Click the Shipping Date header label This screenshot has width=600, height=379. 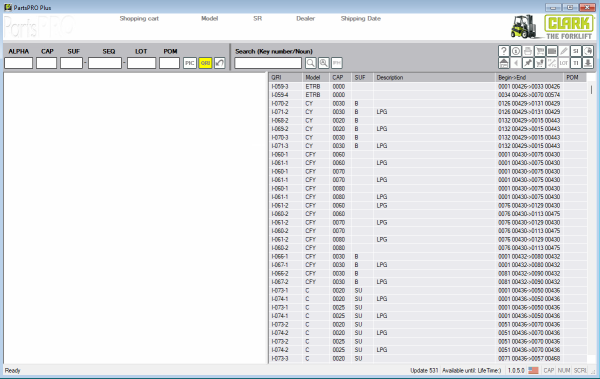tap(360, 18)
